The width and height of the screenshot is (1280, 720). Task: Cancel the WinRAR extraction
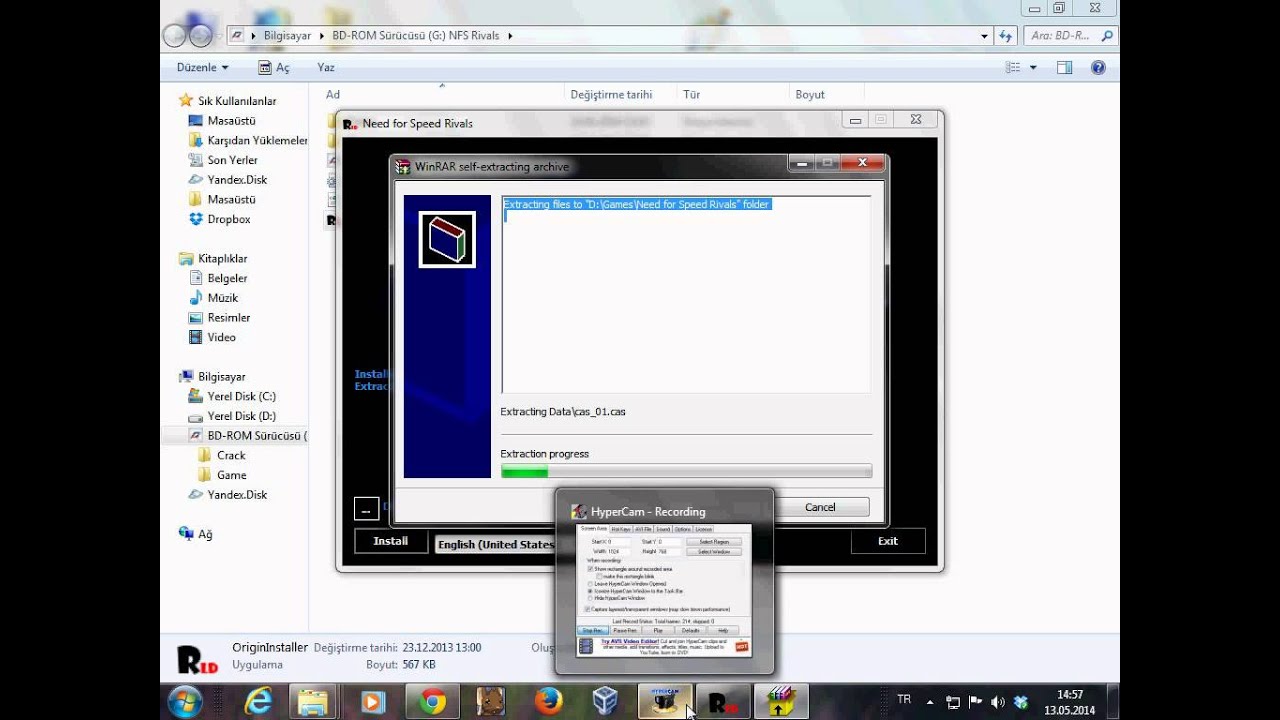(820, 507)
